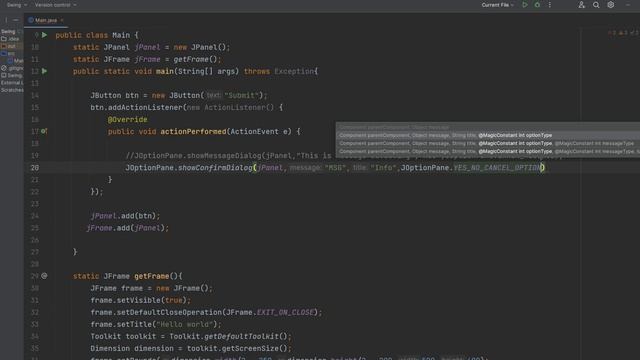Select the Swing.iml file in project tree
The image size is (640, 360).
coord(12,76)
